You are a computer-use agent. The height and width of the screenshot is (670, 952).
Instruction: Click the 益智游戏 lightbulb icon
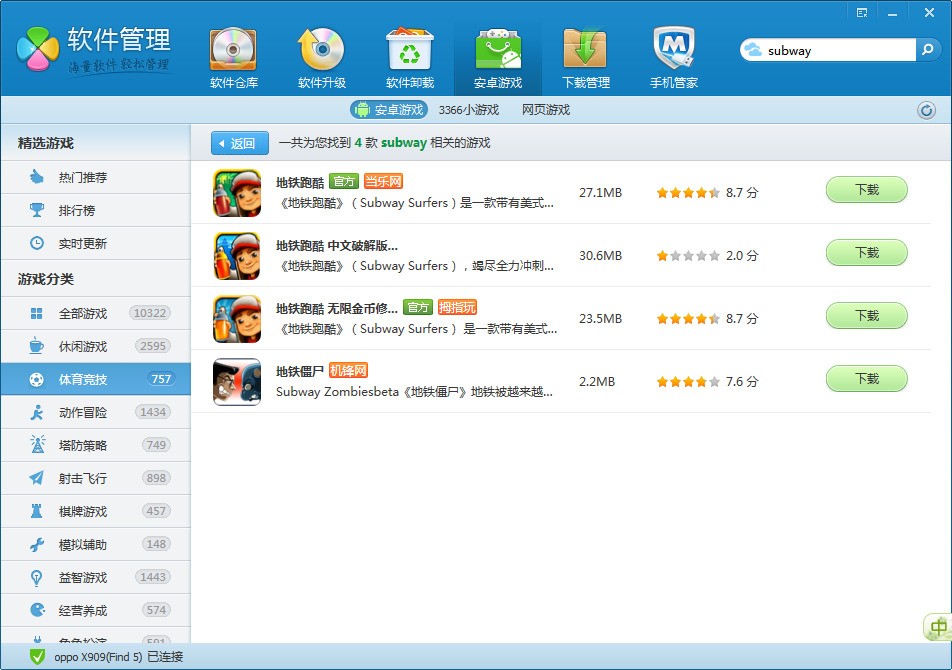(x=36, y=577)
